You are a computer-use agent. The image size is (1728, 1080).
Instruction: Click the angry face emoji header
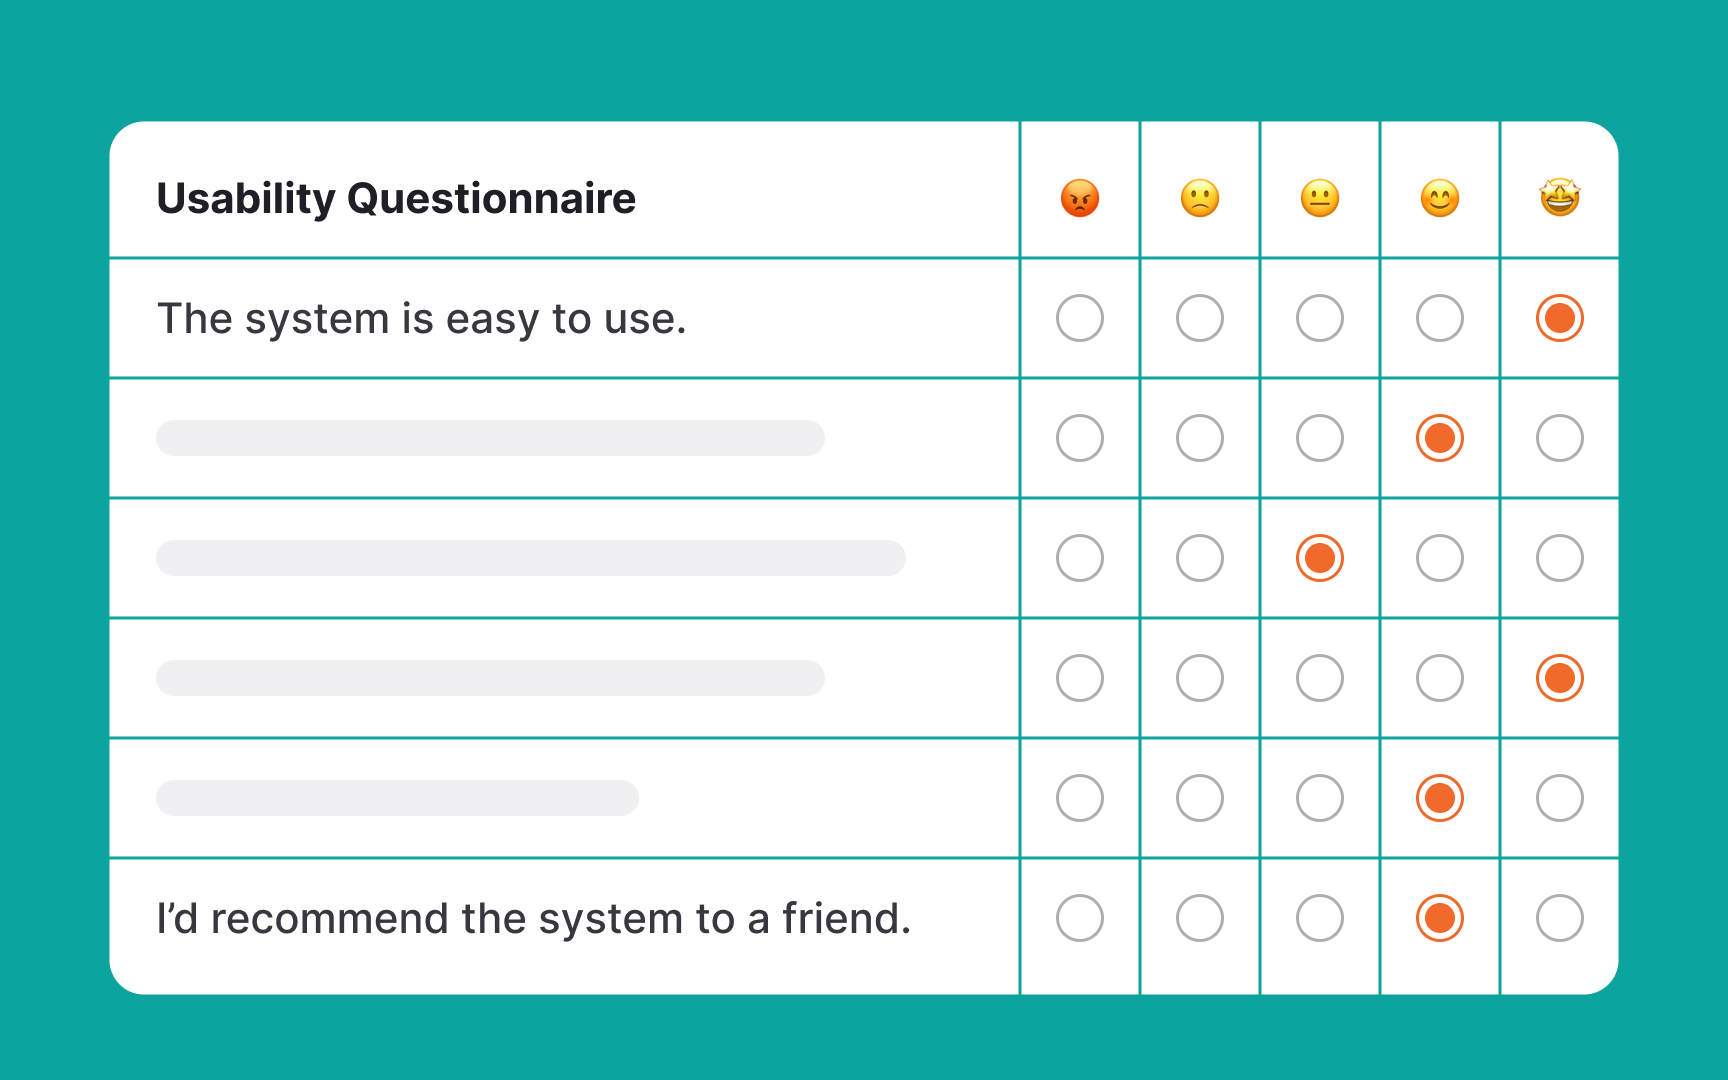(1079, 197)
